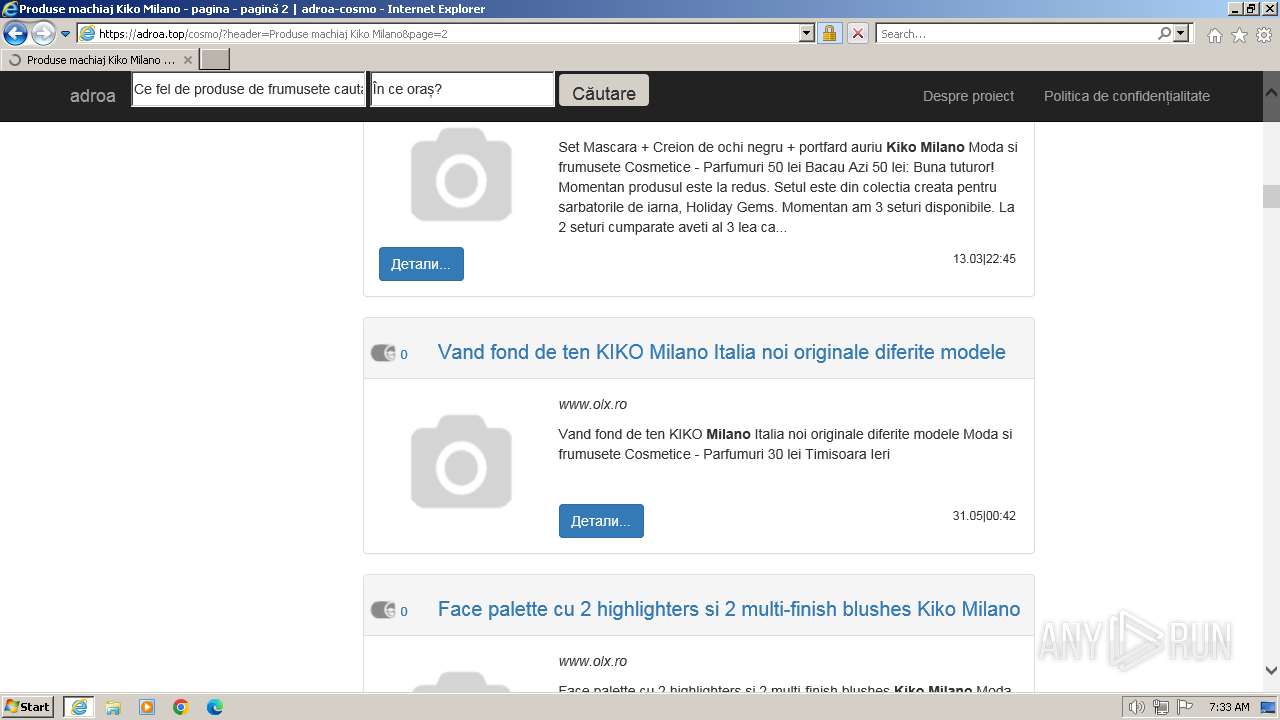Image resolution: width=1280 pixels, height=720 pixels.
Task: Open Face palette cu 2 highlighters title
Action: pos(729,609)
